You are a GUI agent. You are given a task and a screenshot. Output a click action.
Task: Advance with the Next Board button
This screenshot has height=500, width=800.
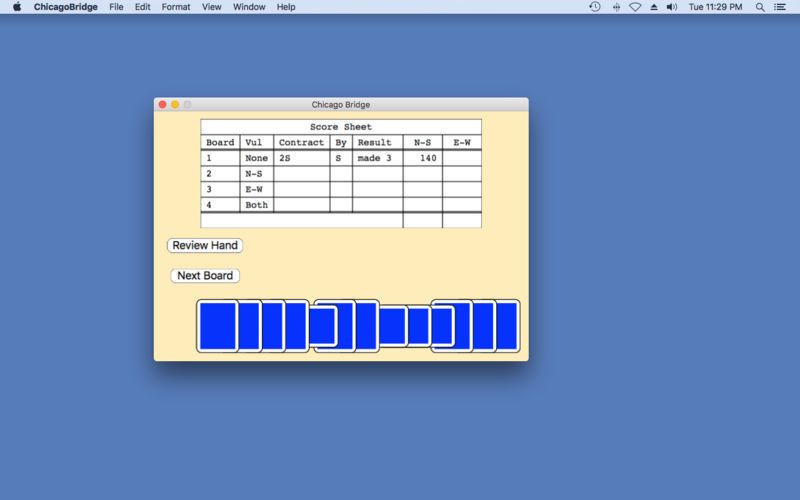click(205, 276)
